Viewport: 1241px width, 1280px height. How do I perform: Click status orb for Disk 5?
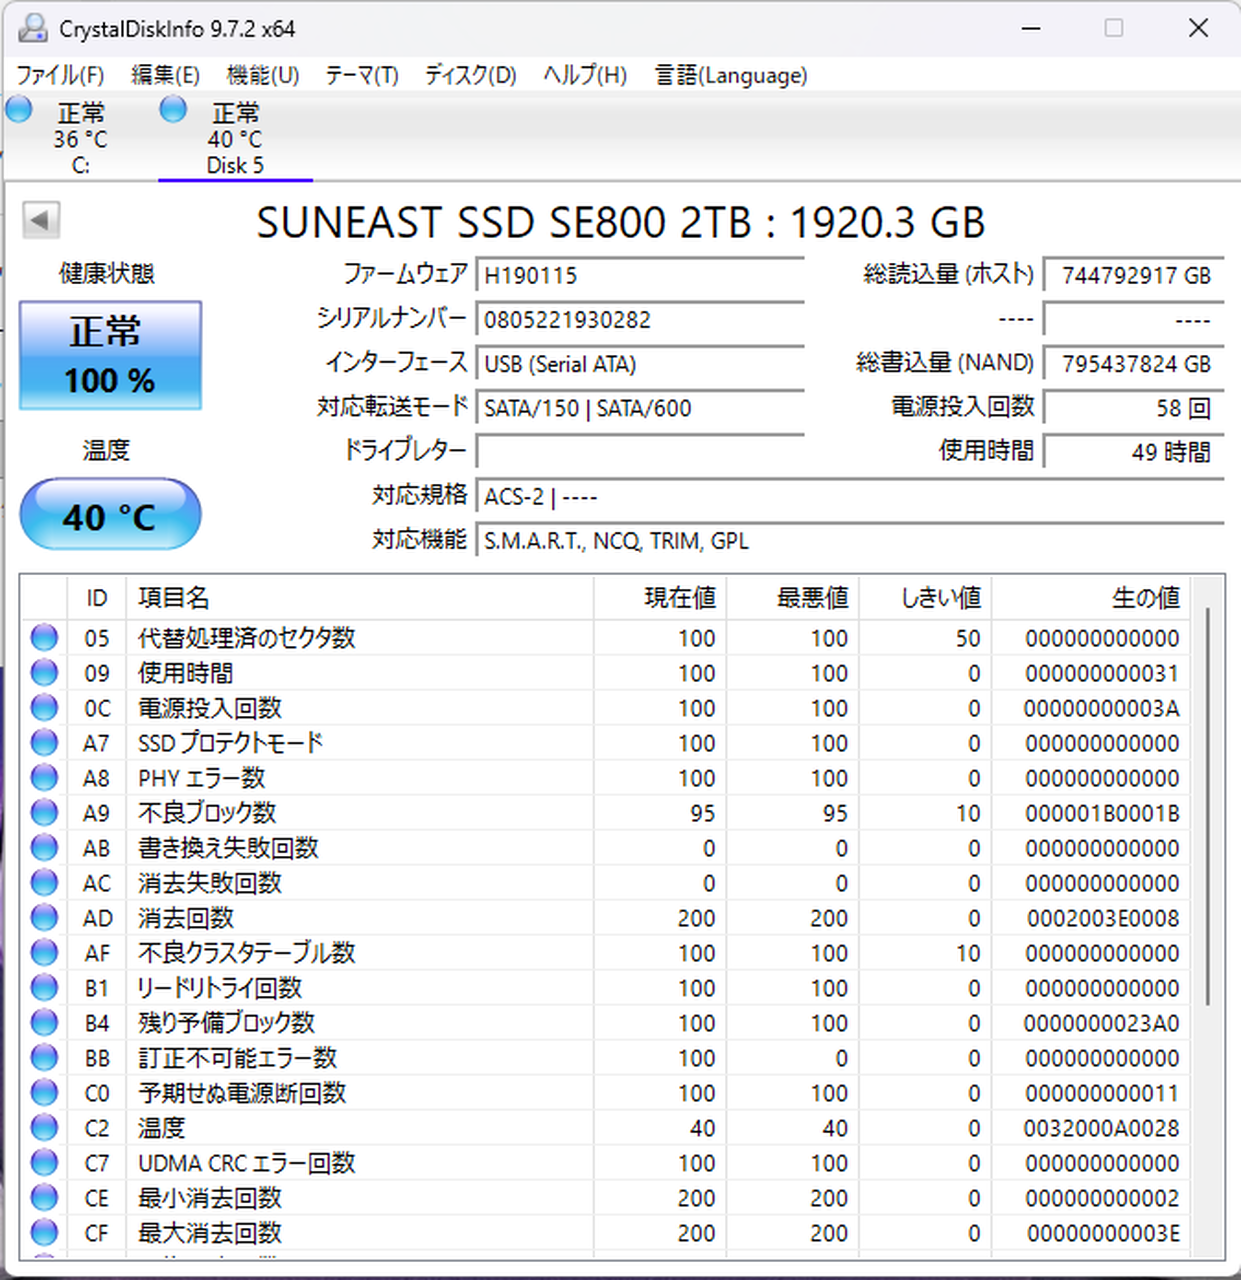[173, 109]
